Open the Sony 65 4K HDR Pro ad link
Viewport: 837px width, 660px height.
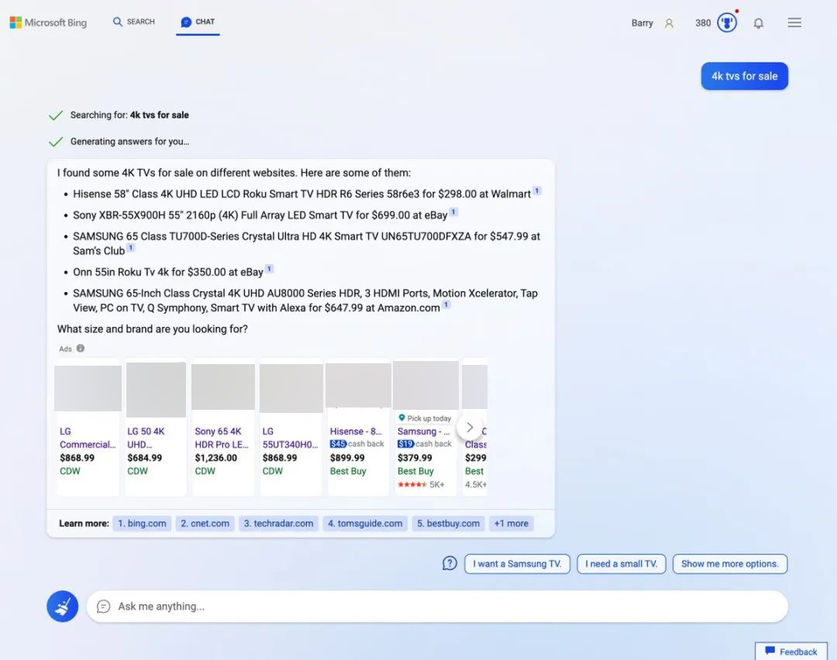(x=222, y=438)
